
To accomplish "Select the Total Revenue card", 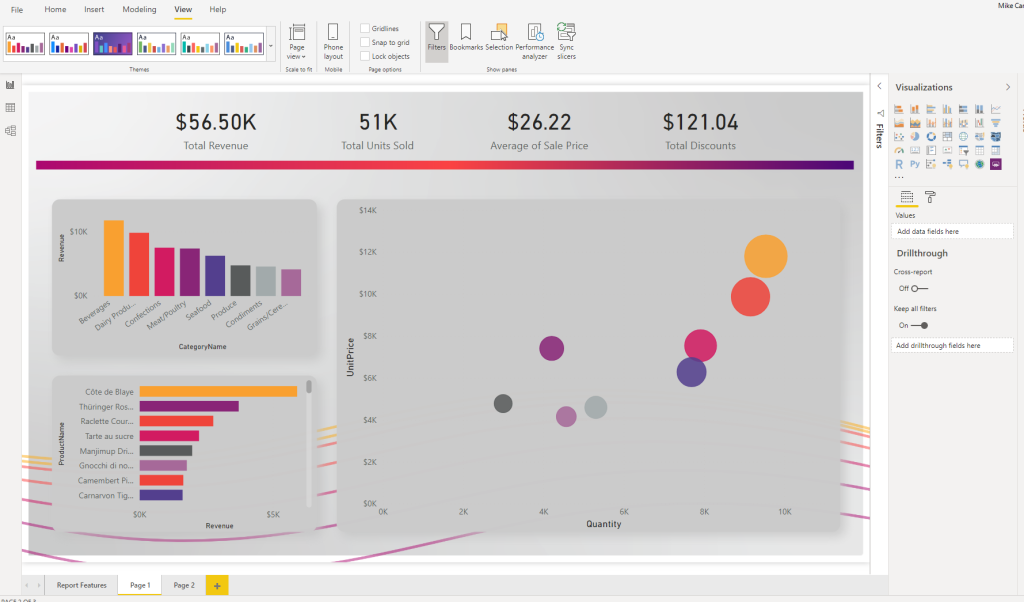I will (x=216, y=131).
